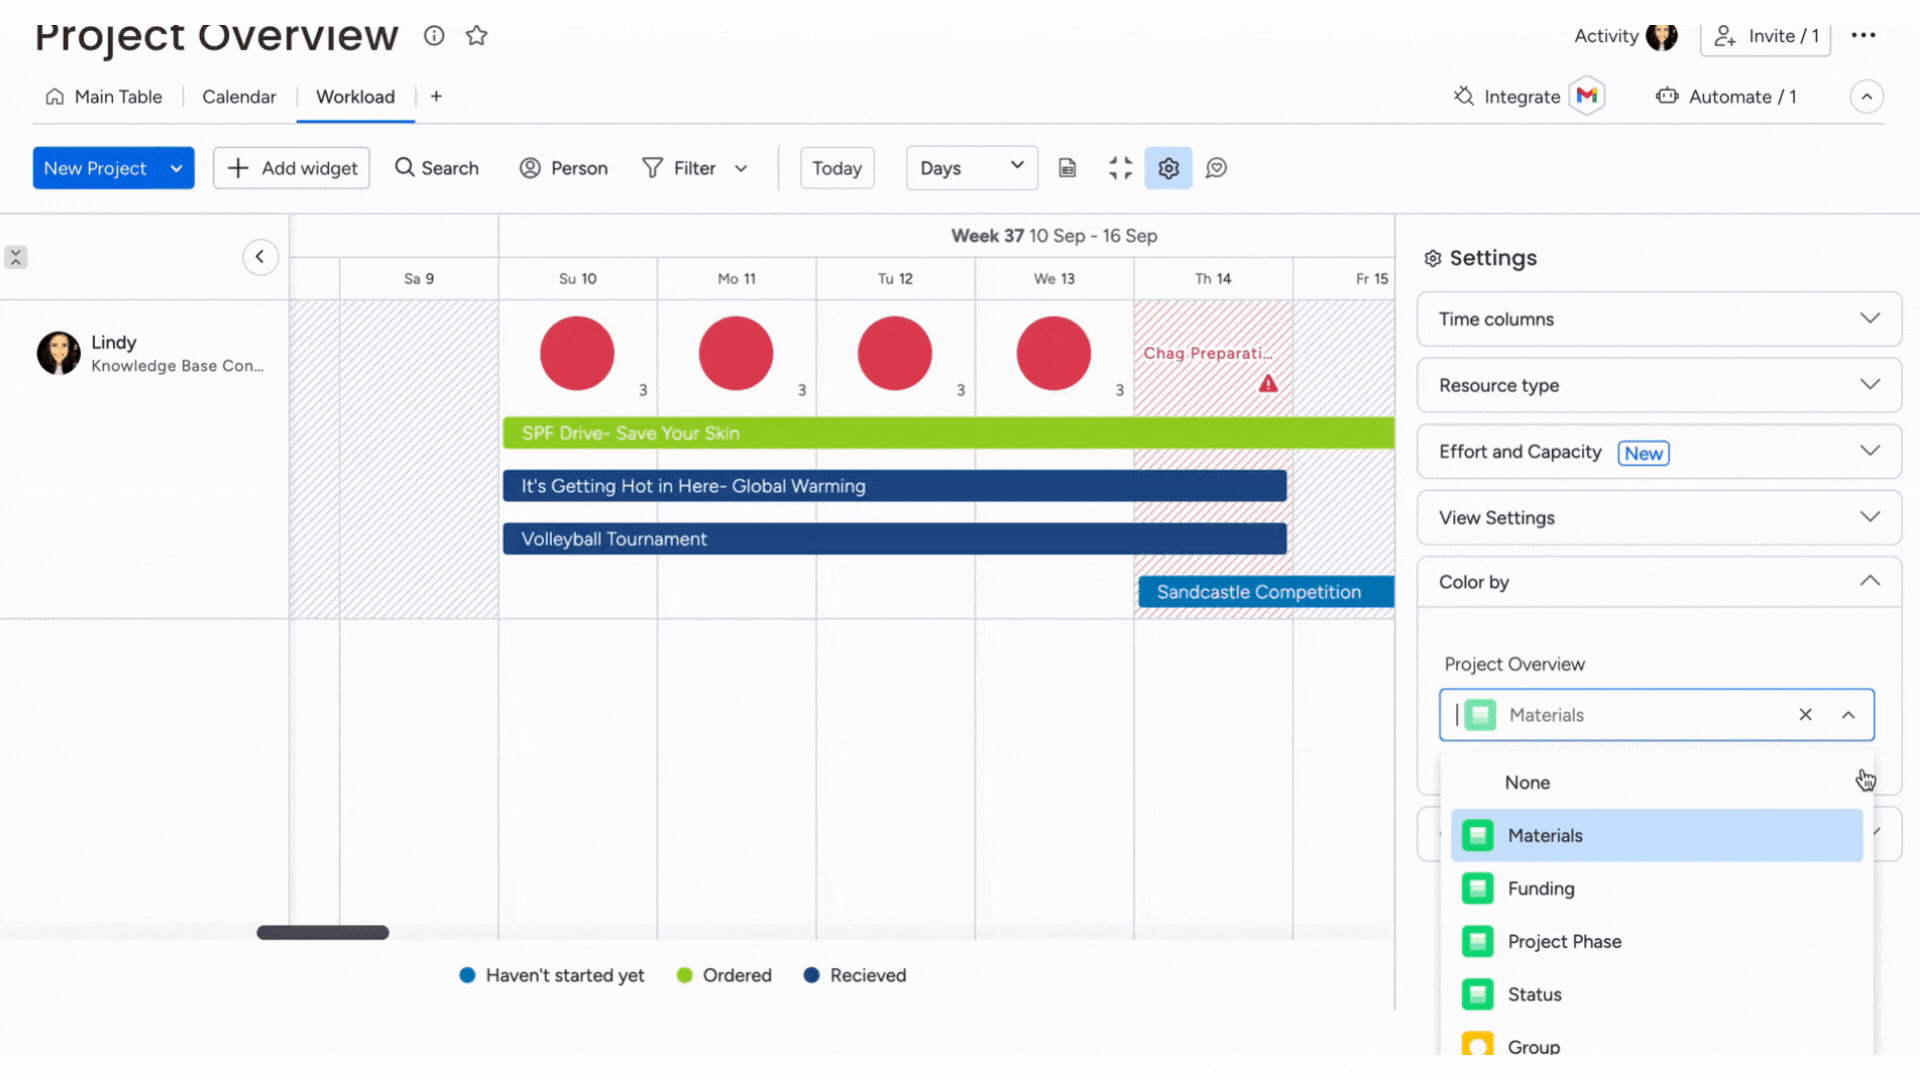Open the comments chat bubble icon
This screenshot has width=1920, height=1080.
1216,168
